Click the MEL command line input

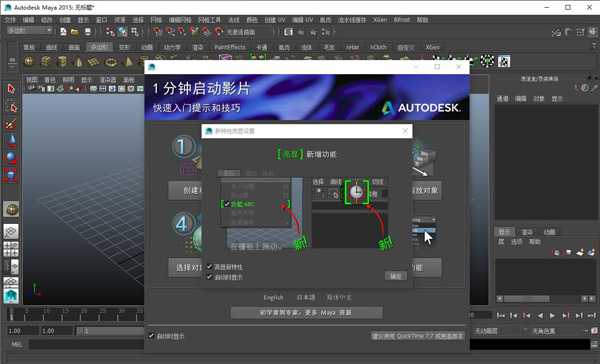(86, 344)
